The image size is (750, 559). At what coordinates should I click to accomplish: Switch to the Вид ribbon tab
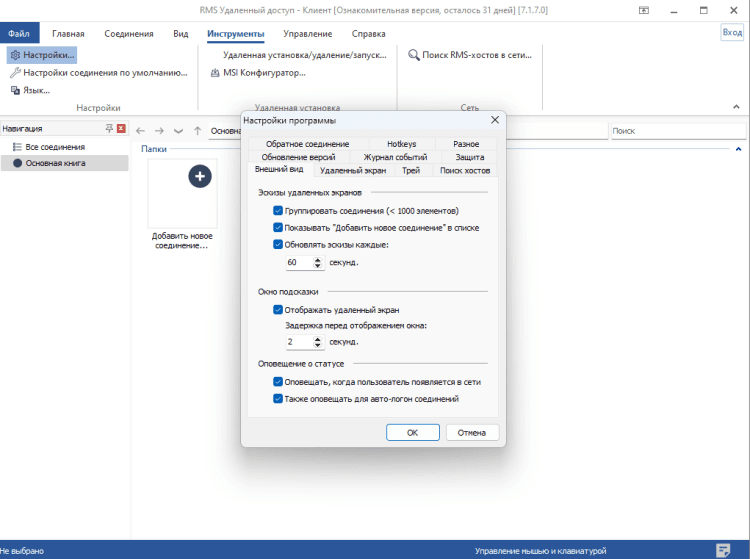(181, 33)
